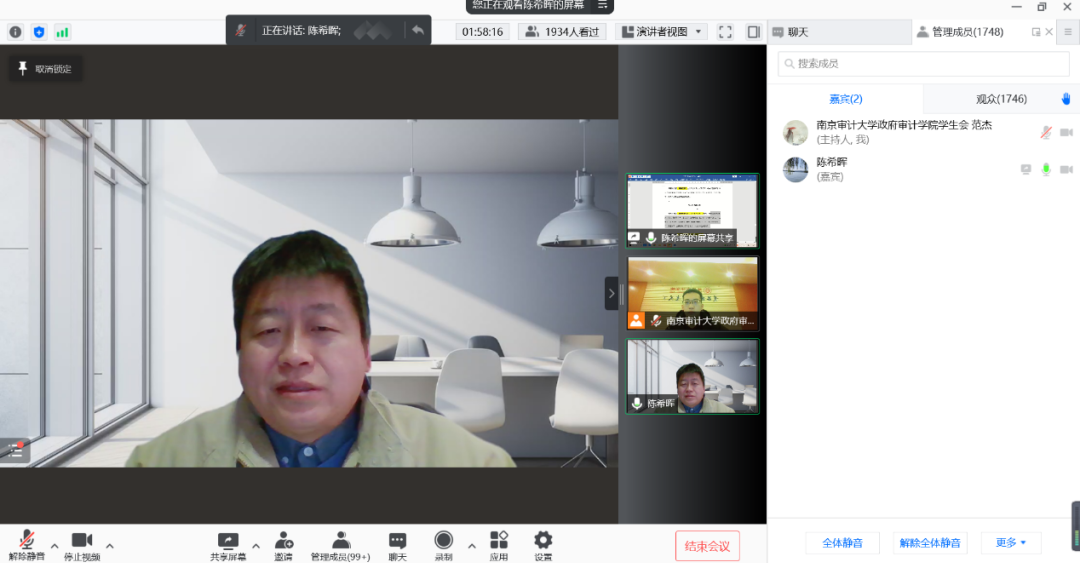Collapse the thumbnail strip with arrow chevron
The image size is (1080, 563).
pos(612,294)
